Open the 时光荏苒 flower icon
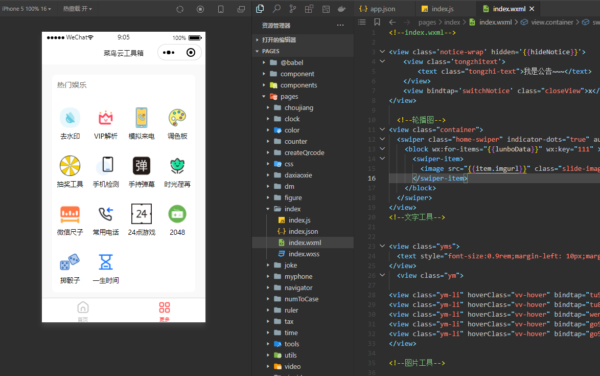 tap(177, 166)
